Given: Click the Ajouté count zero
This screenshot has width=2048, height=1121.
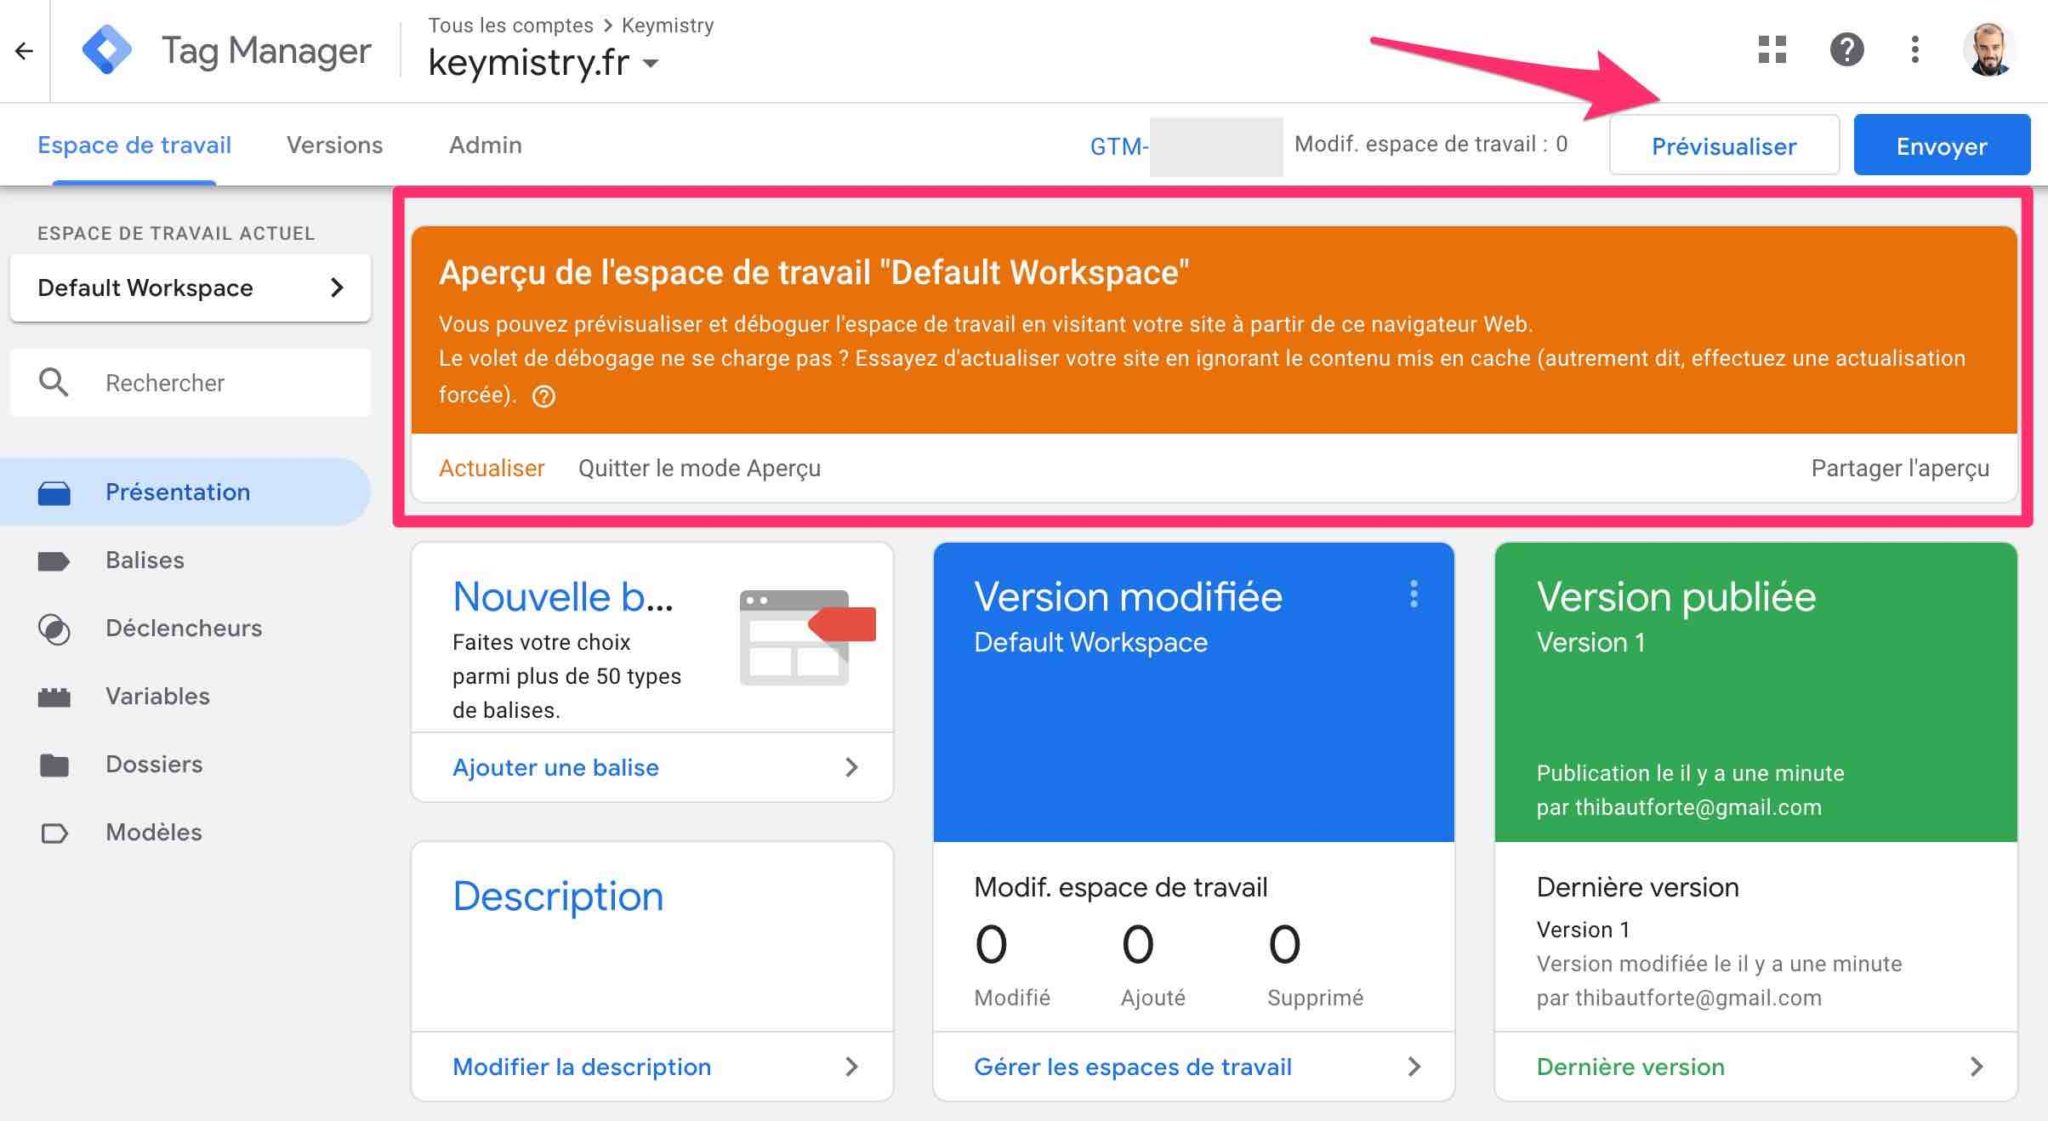Looking at the screenshot, I should (x=1138, y=944).
